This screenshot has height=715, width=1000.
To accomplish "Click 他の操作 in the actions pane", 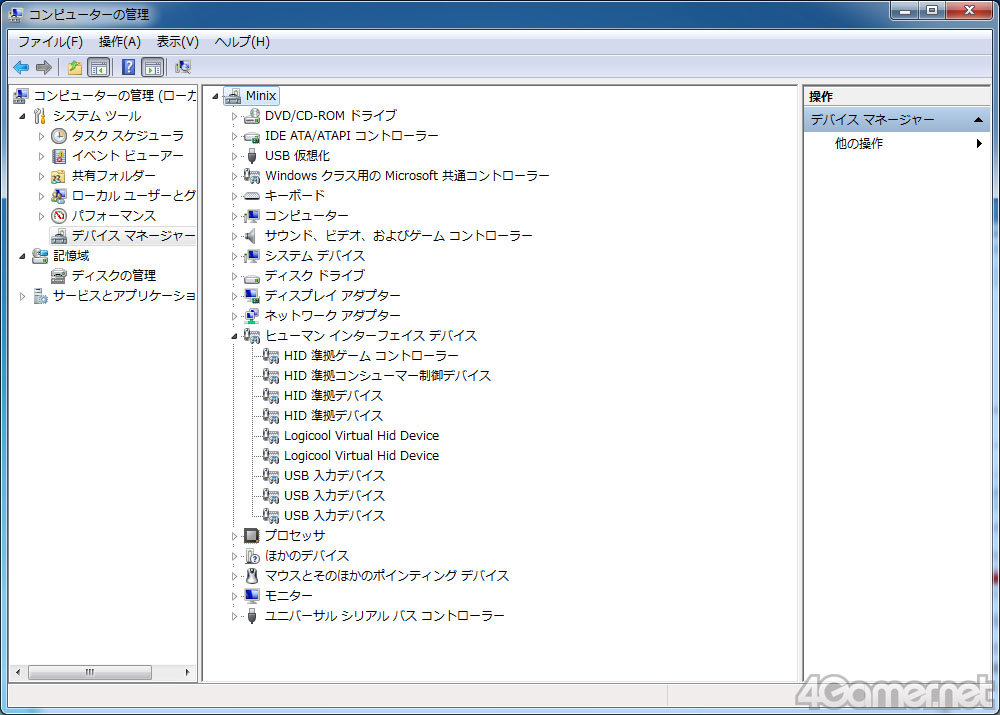I will tap(859, 144).
